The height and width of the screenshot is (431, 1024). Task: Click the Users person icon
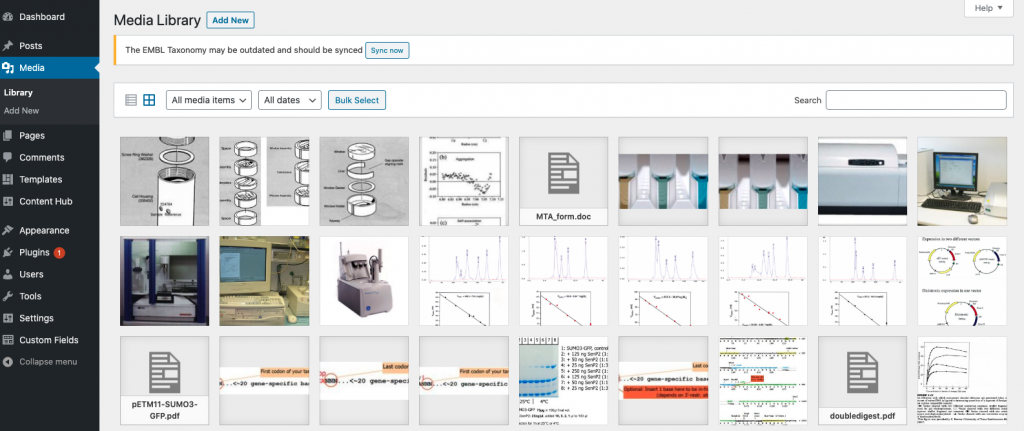coord(8,274)
